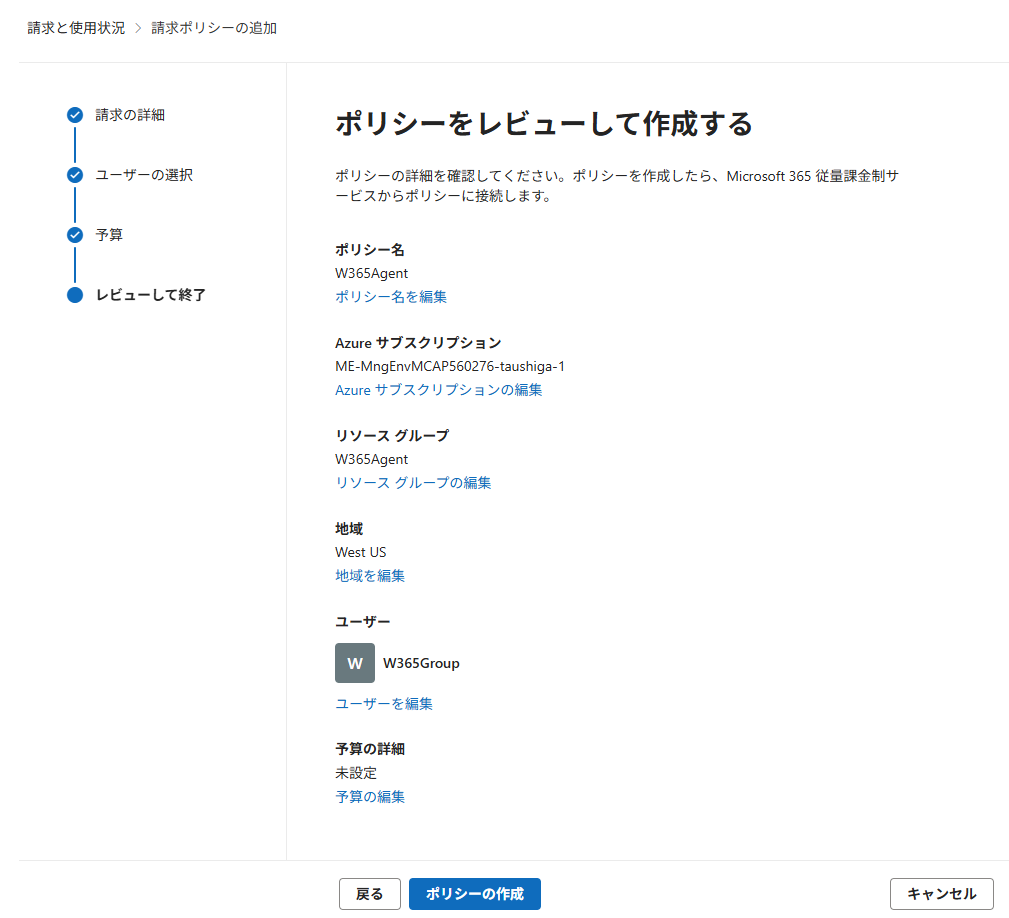Screen dimensions: 1009x918
Task: Open the 予算 step
Action: click(109, 235)
